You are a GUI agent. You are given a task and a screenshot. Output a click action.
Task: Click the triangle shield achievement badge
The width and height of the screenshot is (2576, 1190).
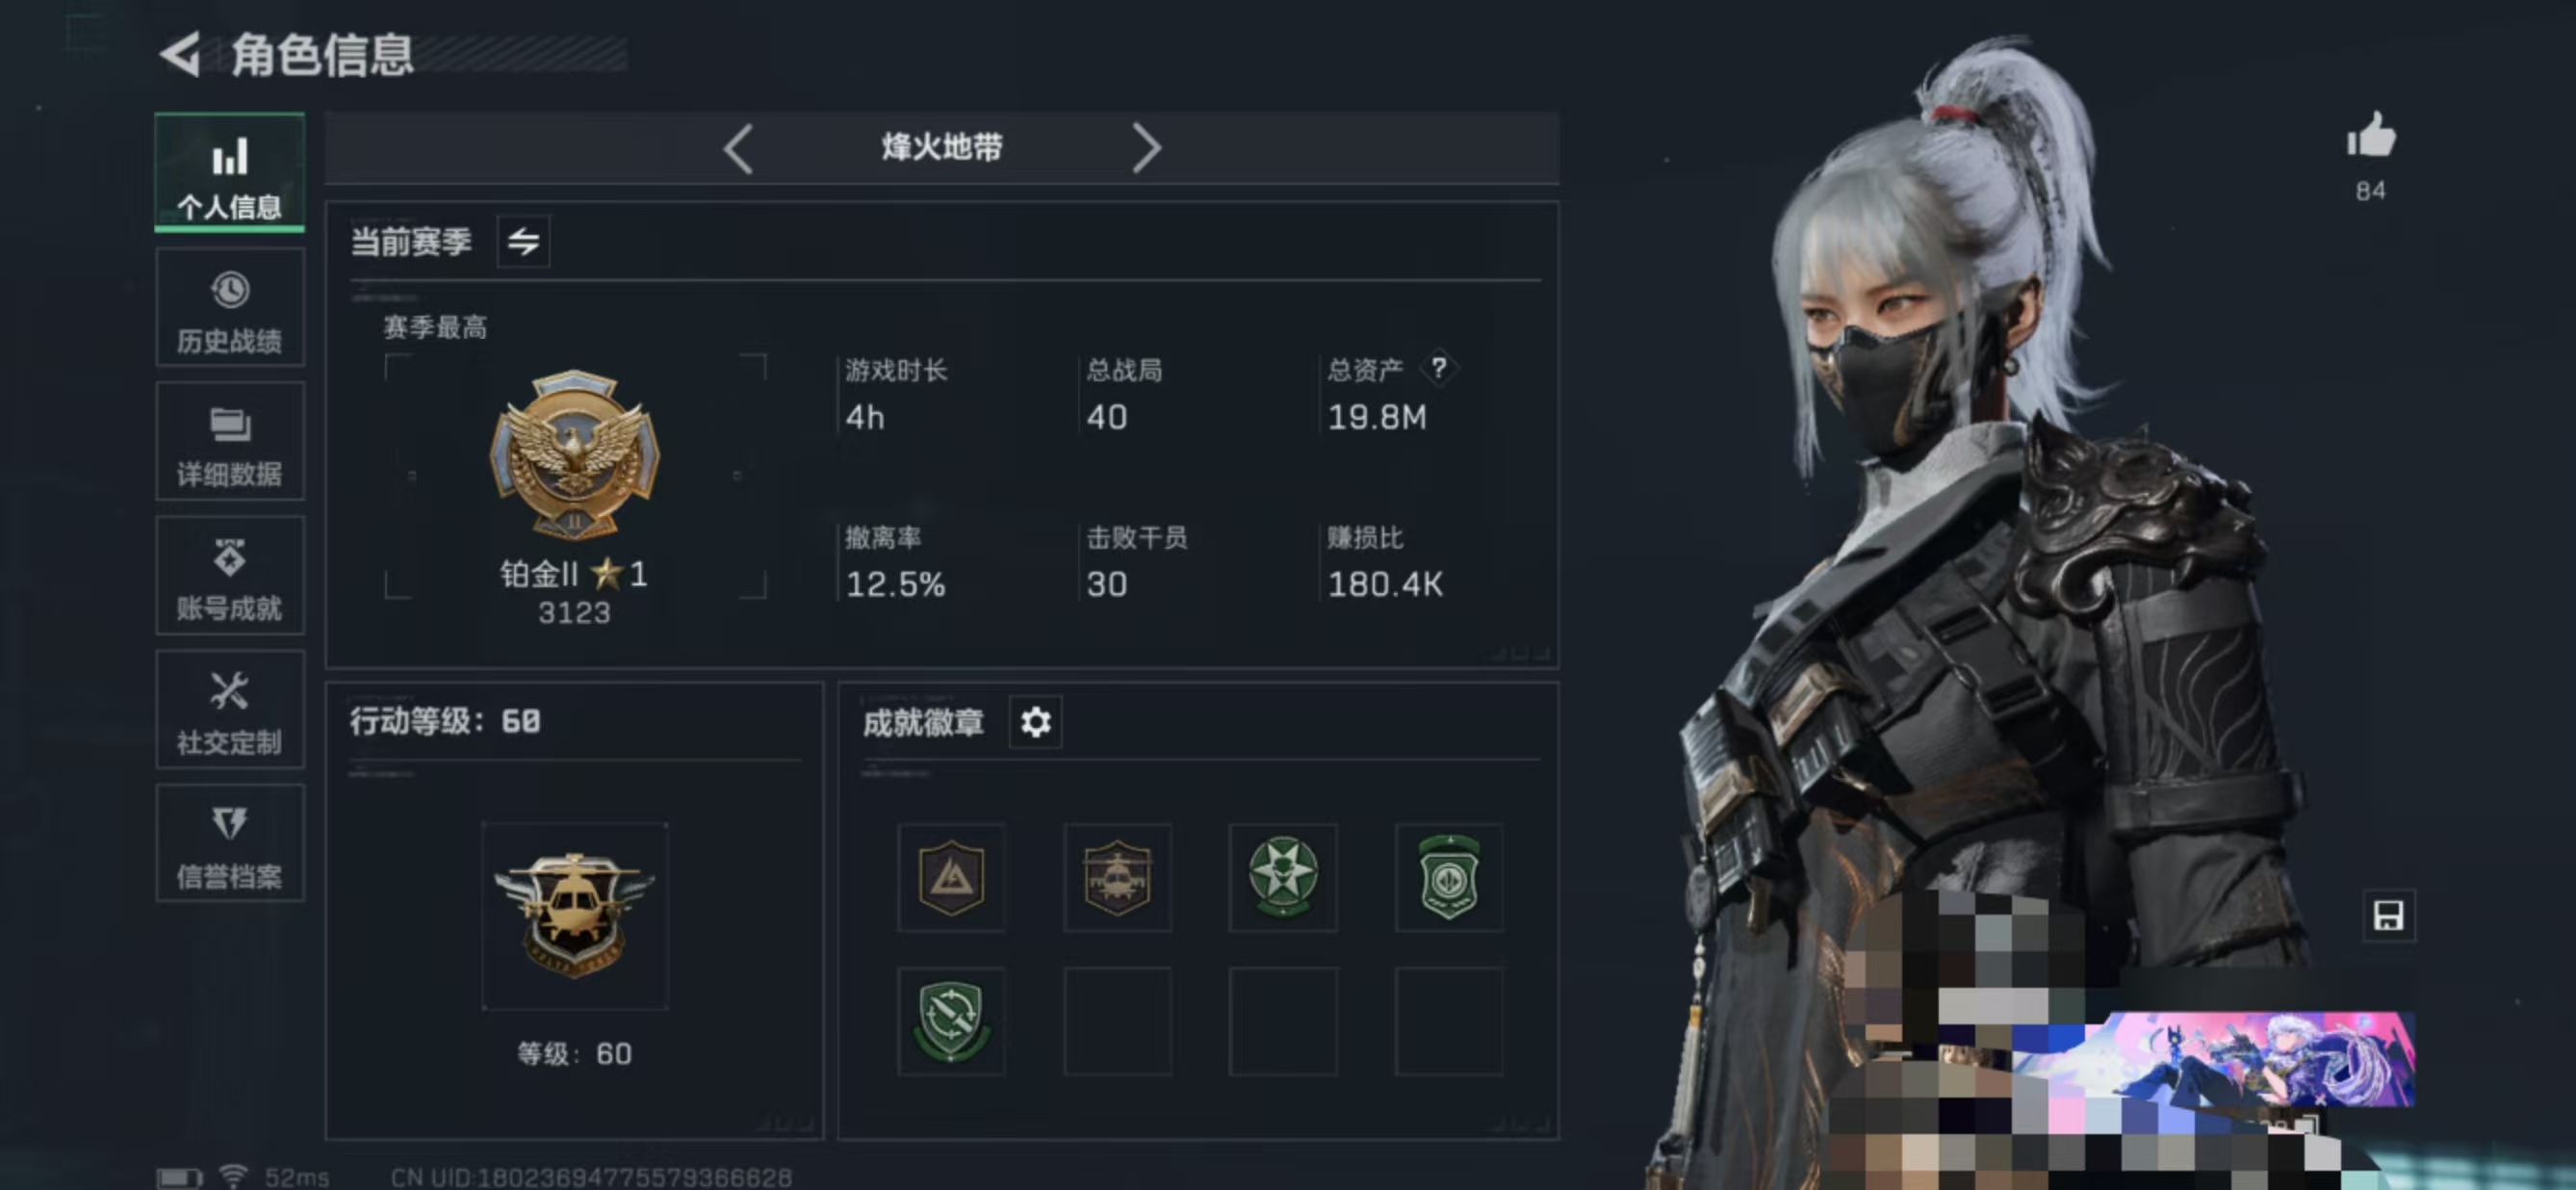point(951,878)
